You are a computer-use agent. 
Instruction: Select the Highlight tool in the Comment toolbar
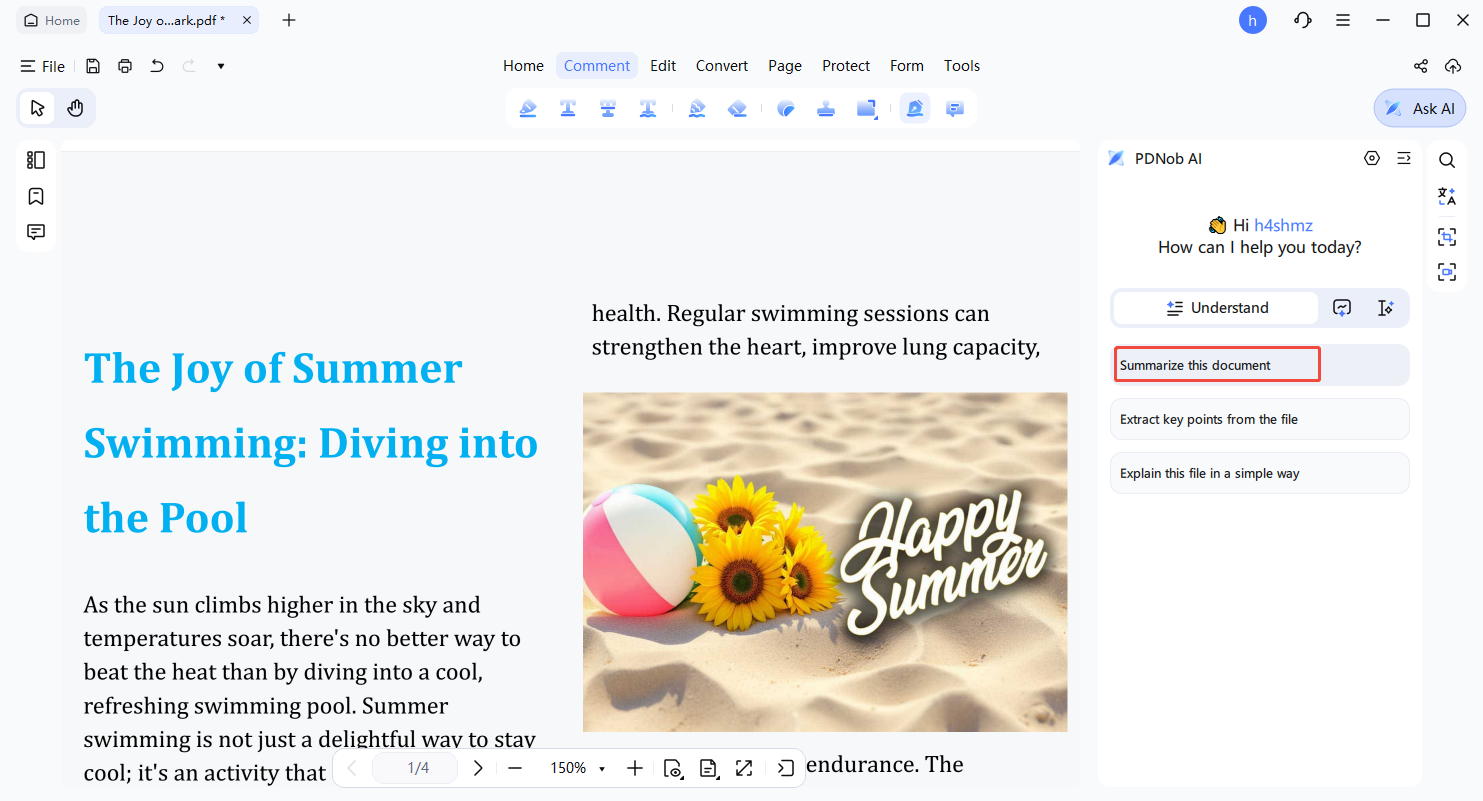(x=528, y=108)
